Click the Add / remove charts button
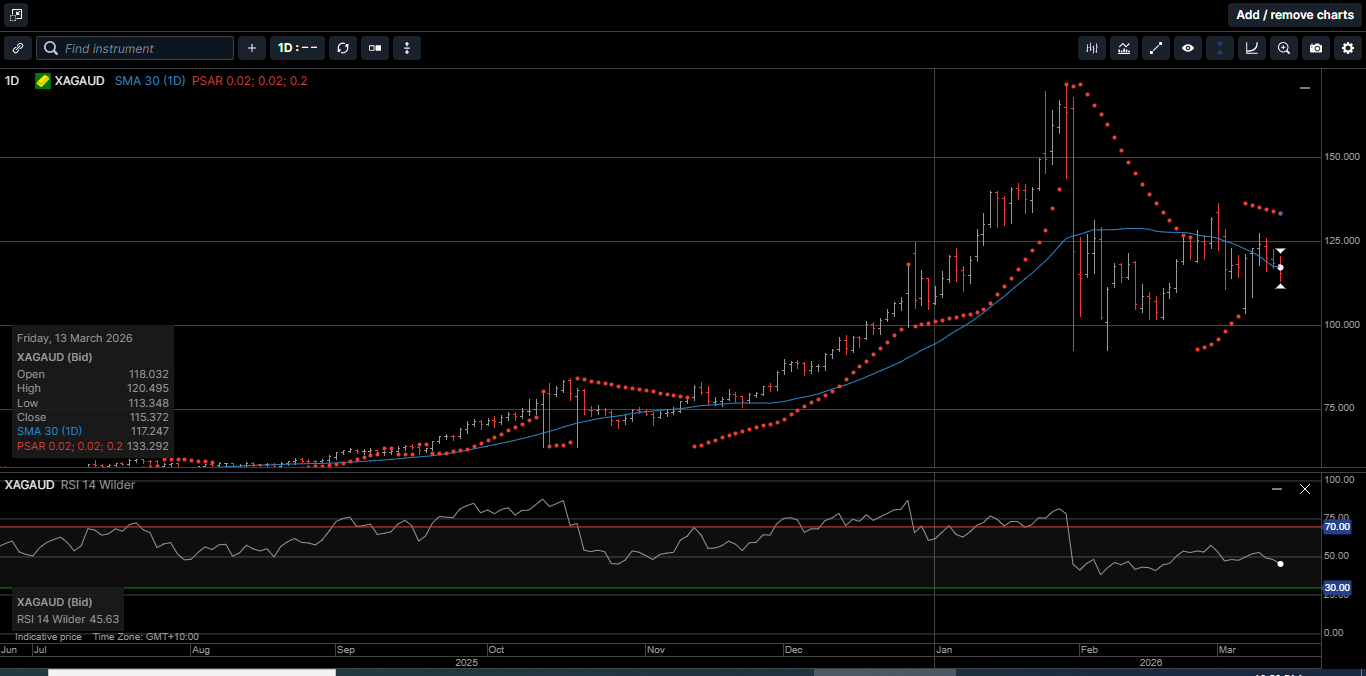 click(x=1294, y=15)
